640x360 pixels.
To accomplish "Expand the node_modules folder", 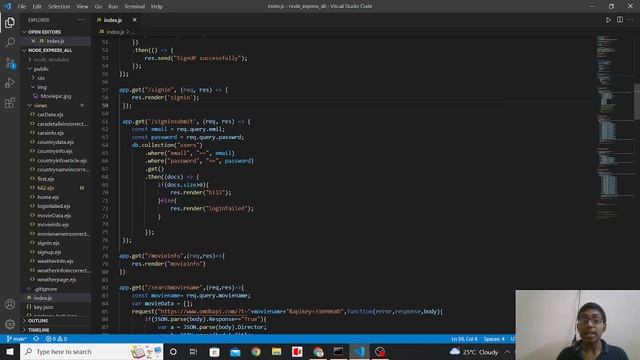I will click(x=51, y=60).
